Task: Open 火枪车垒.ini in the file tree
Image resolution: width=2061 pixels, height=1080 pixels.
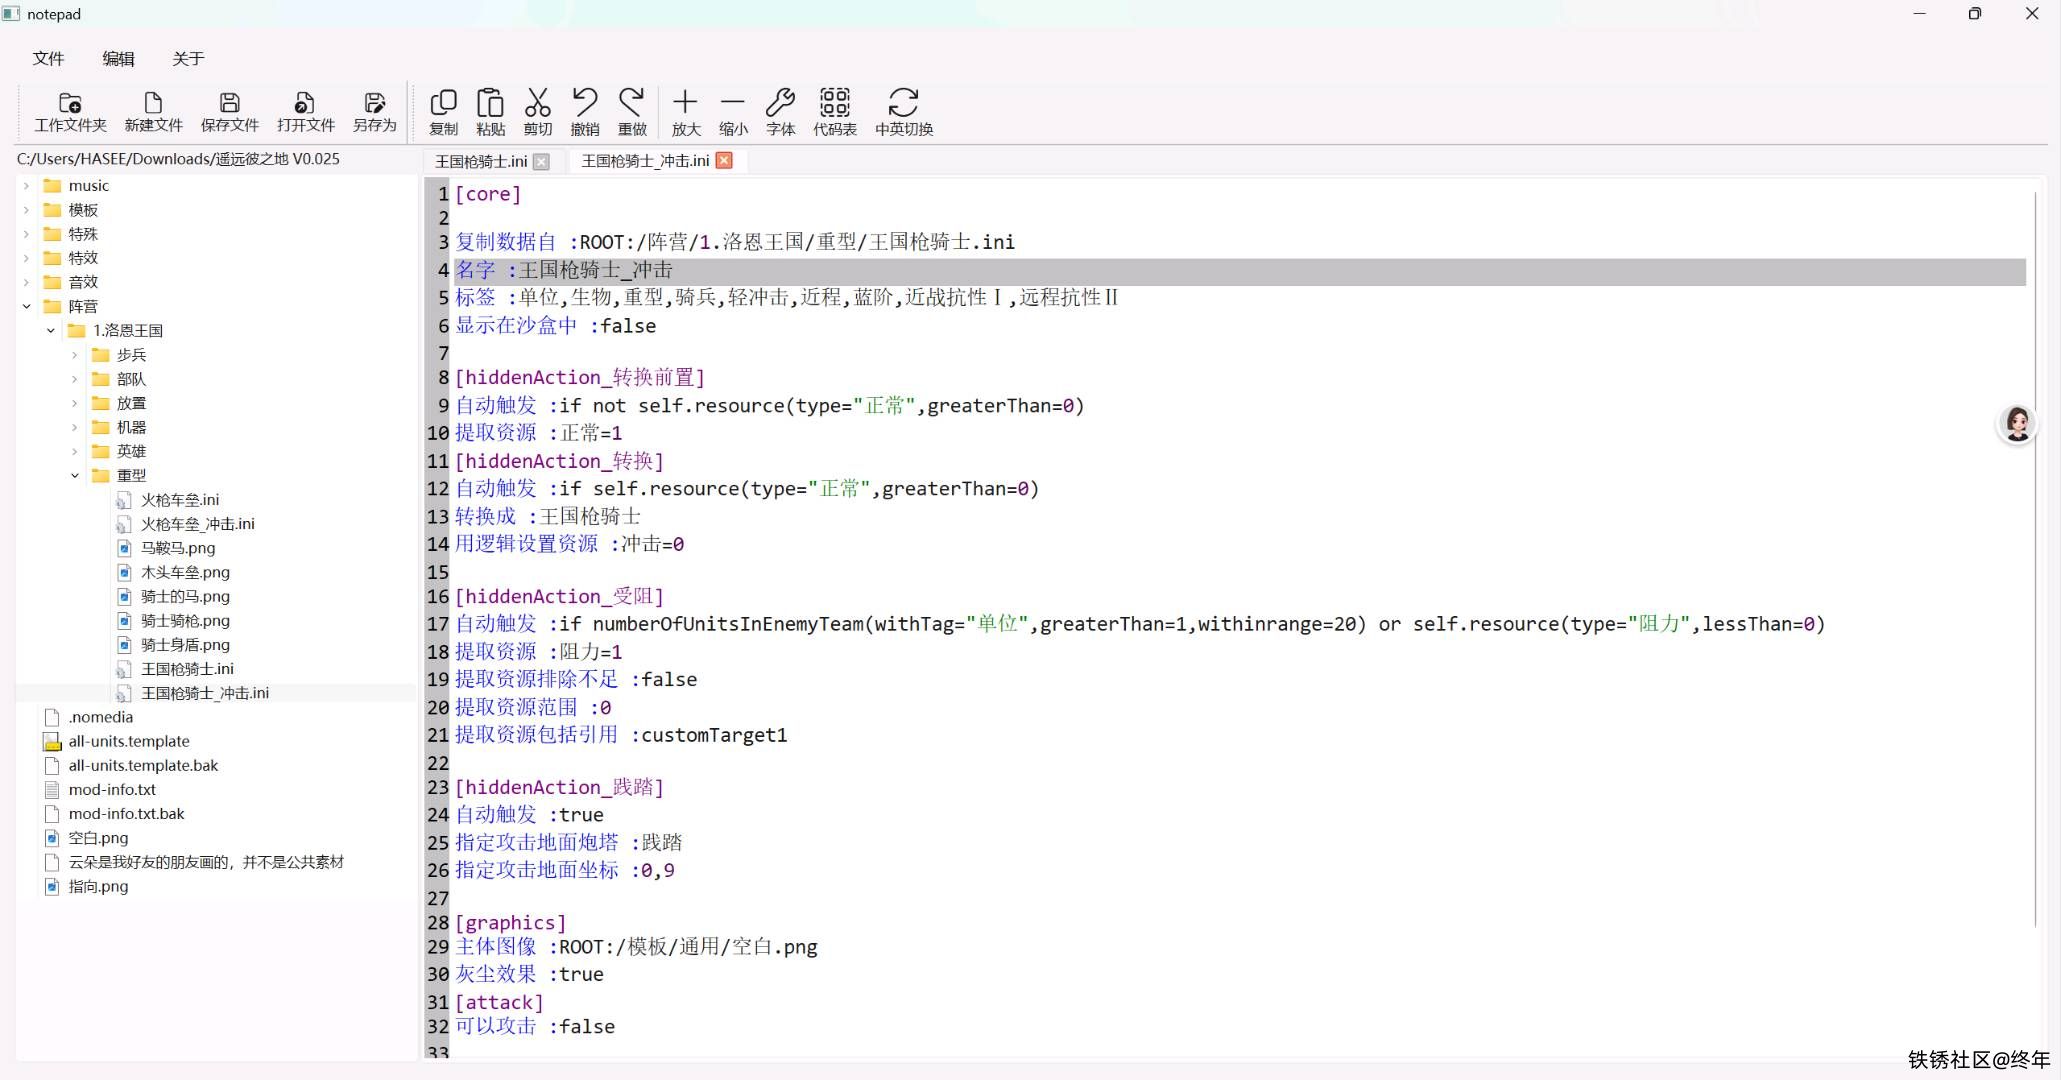Action: click(x=180, y=500)
